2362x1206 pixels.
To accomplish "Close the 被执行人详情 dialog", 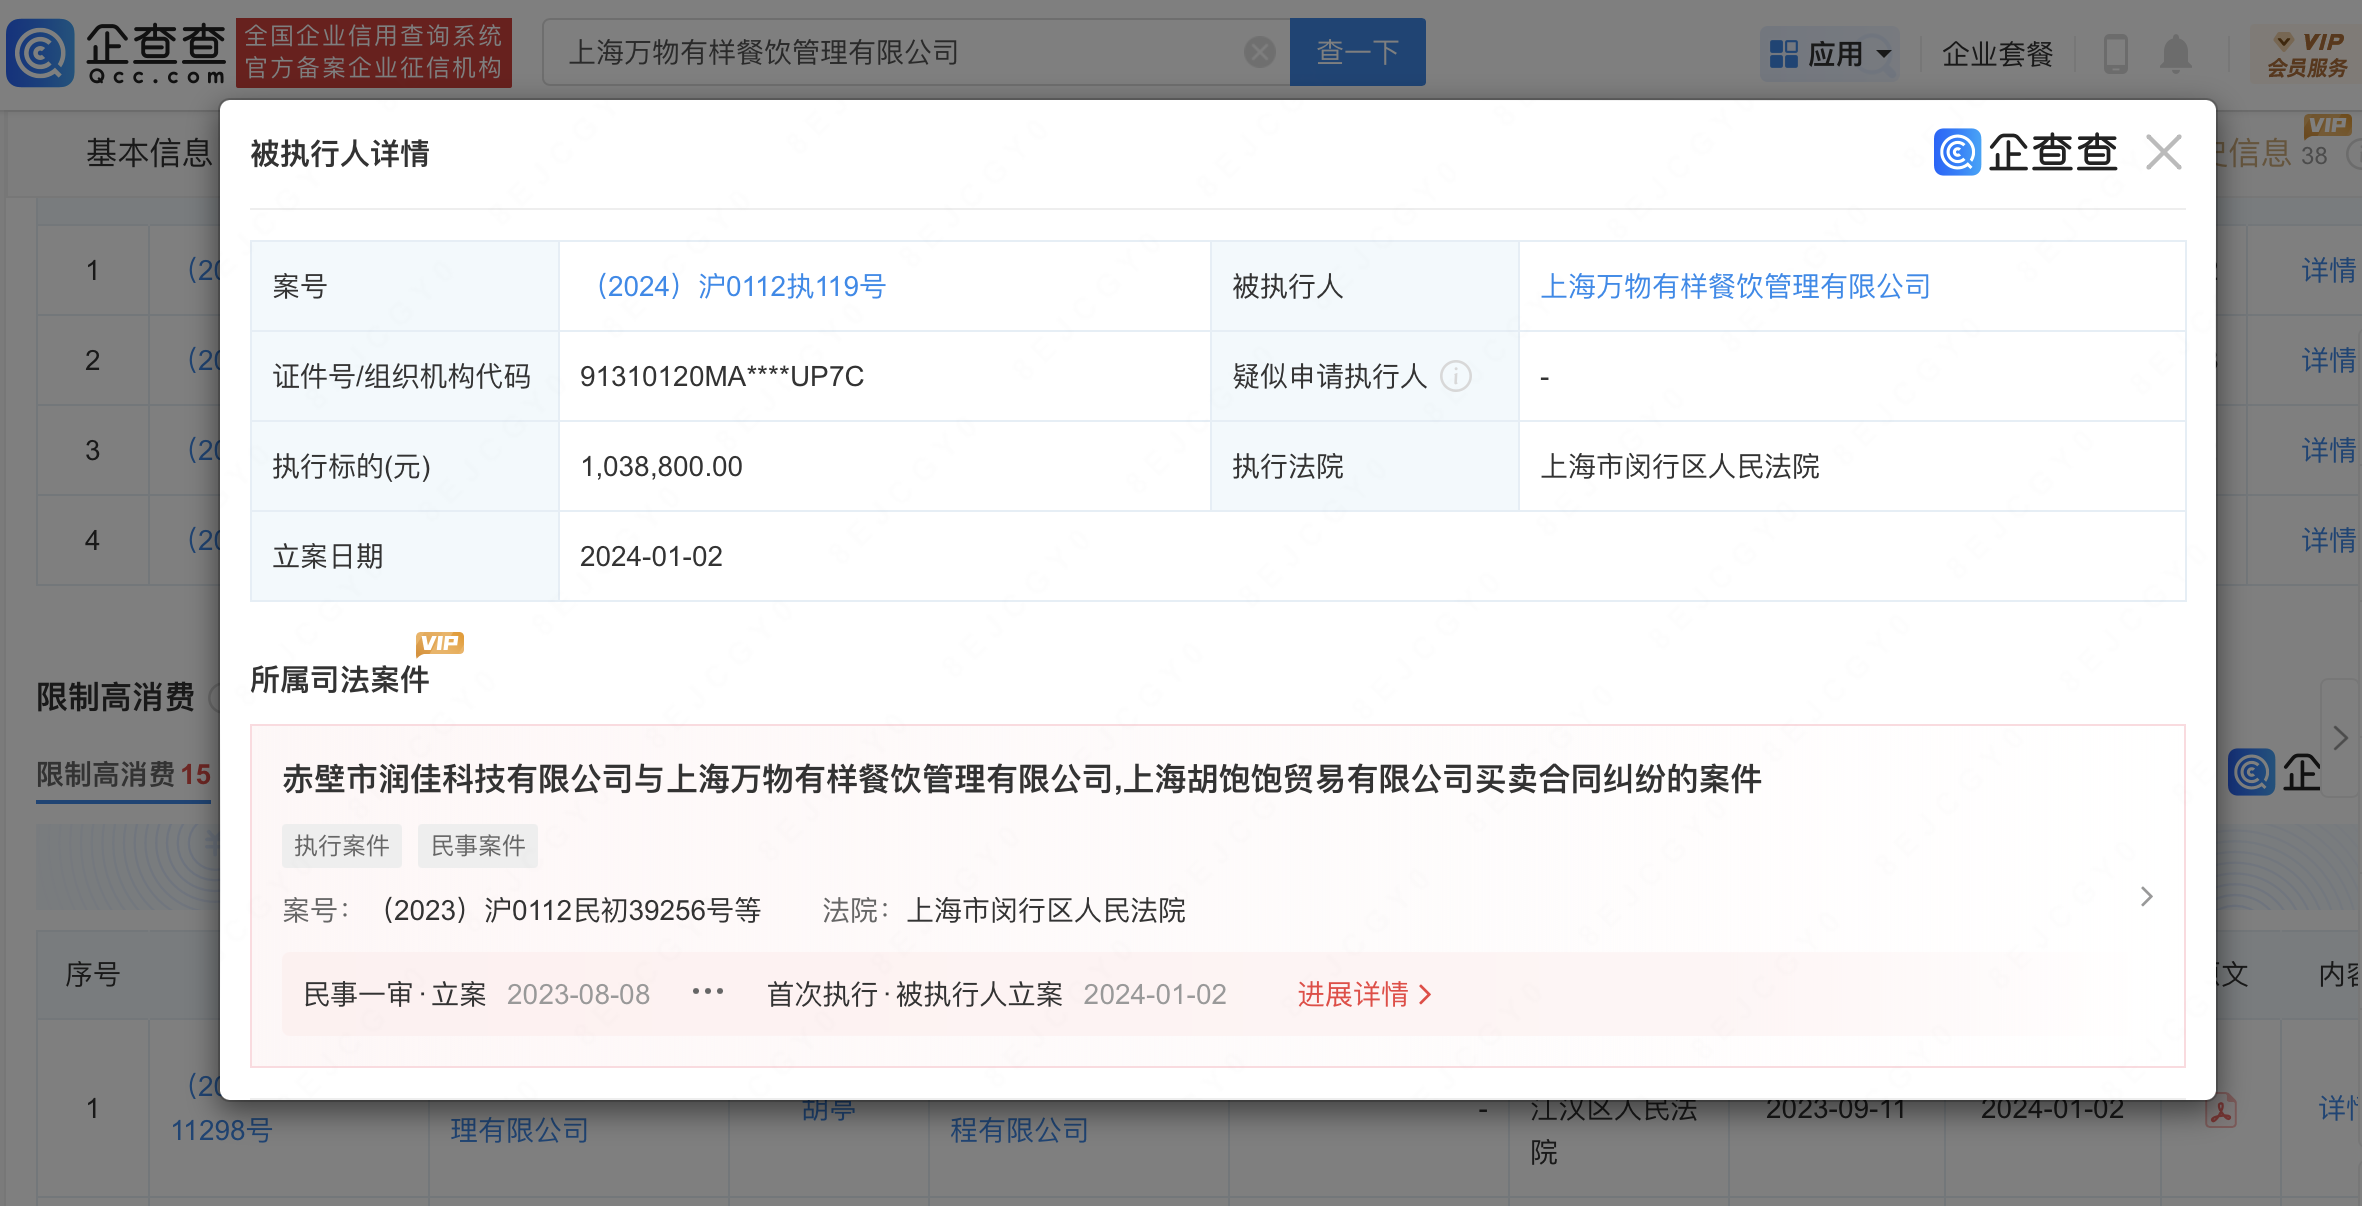I will point(2163,153).
